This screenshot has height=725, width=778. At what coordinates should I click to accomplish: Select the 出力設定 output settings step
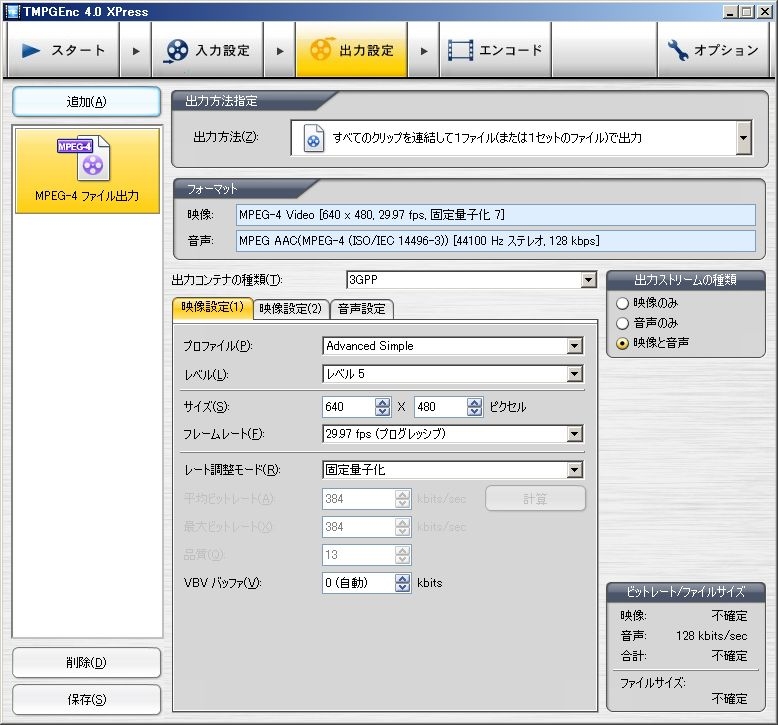pyautogui.click(x=351, y=50)
